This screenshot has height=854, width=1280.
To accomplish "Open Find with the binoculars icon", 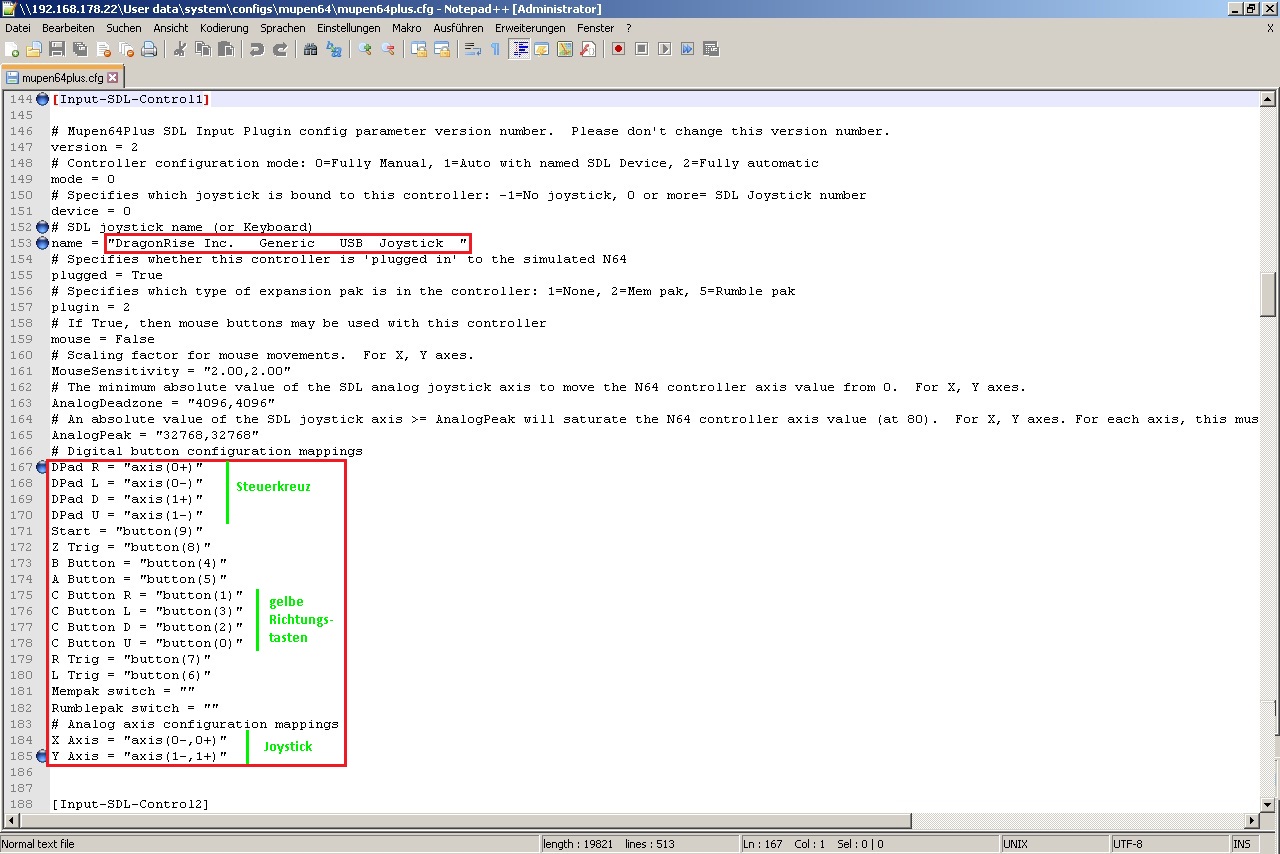I will pyautogui.click(x=311, y=49).
